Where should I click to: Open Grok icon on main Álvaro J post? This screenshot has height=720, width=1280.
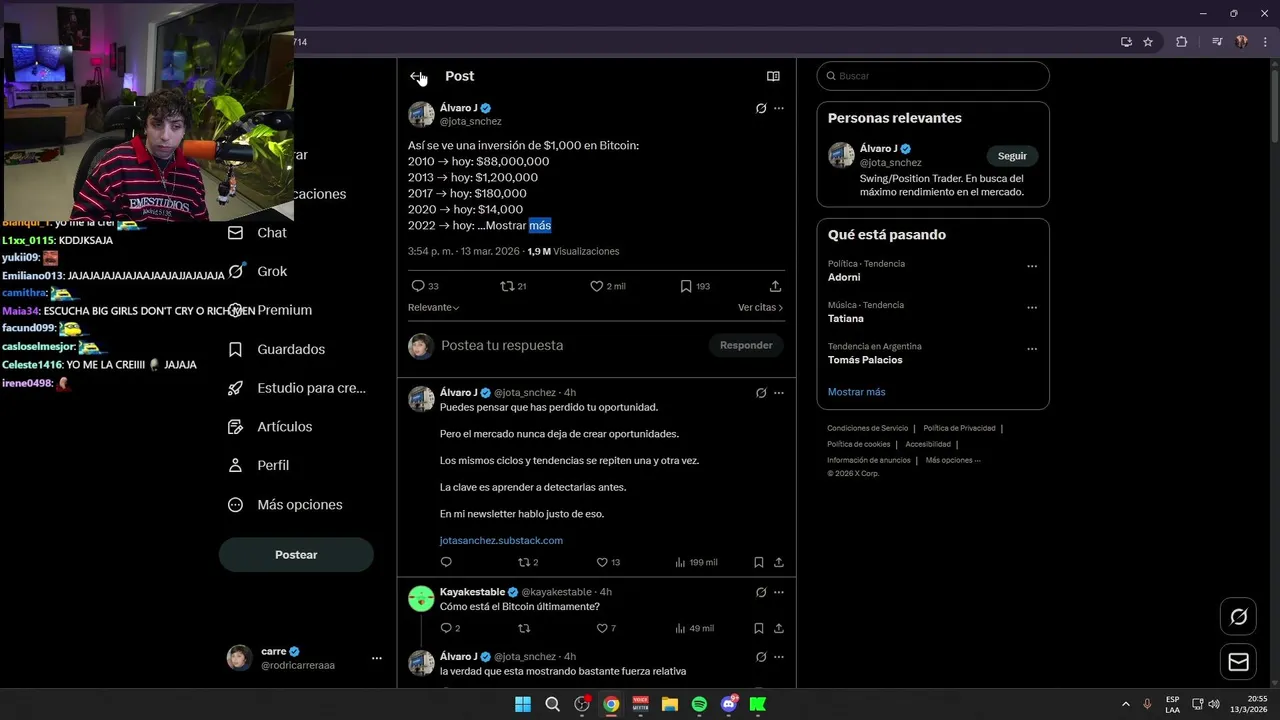(761, 108)
